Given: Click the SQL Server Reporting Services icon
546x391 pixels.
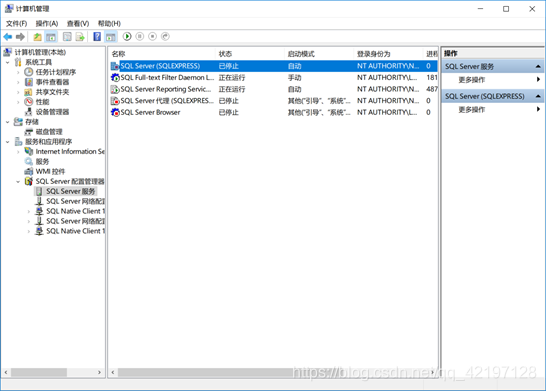Looking at the screenshot, I should 115,89.
